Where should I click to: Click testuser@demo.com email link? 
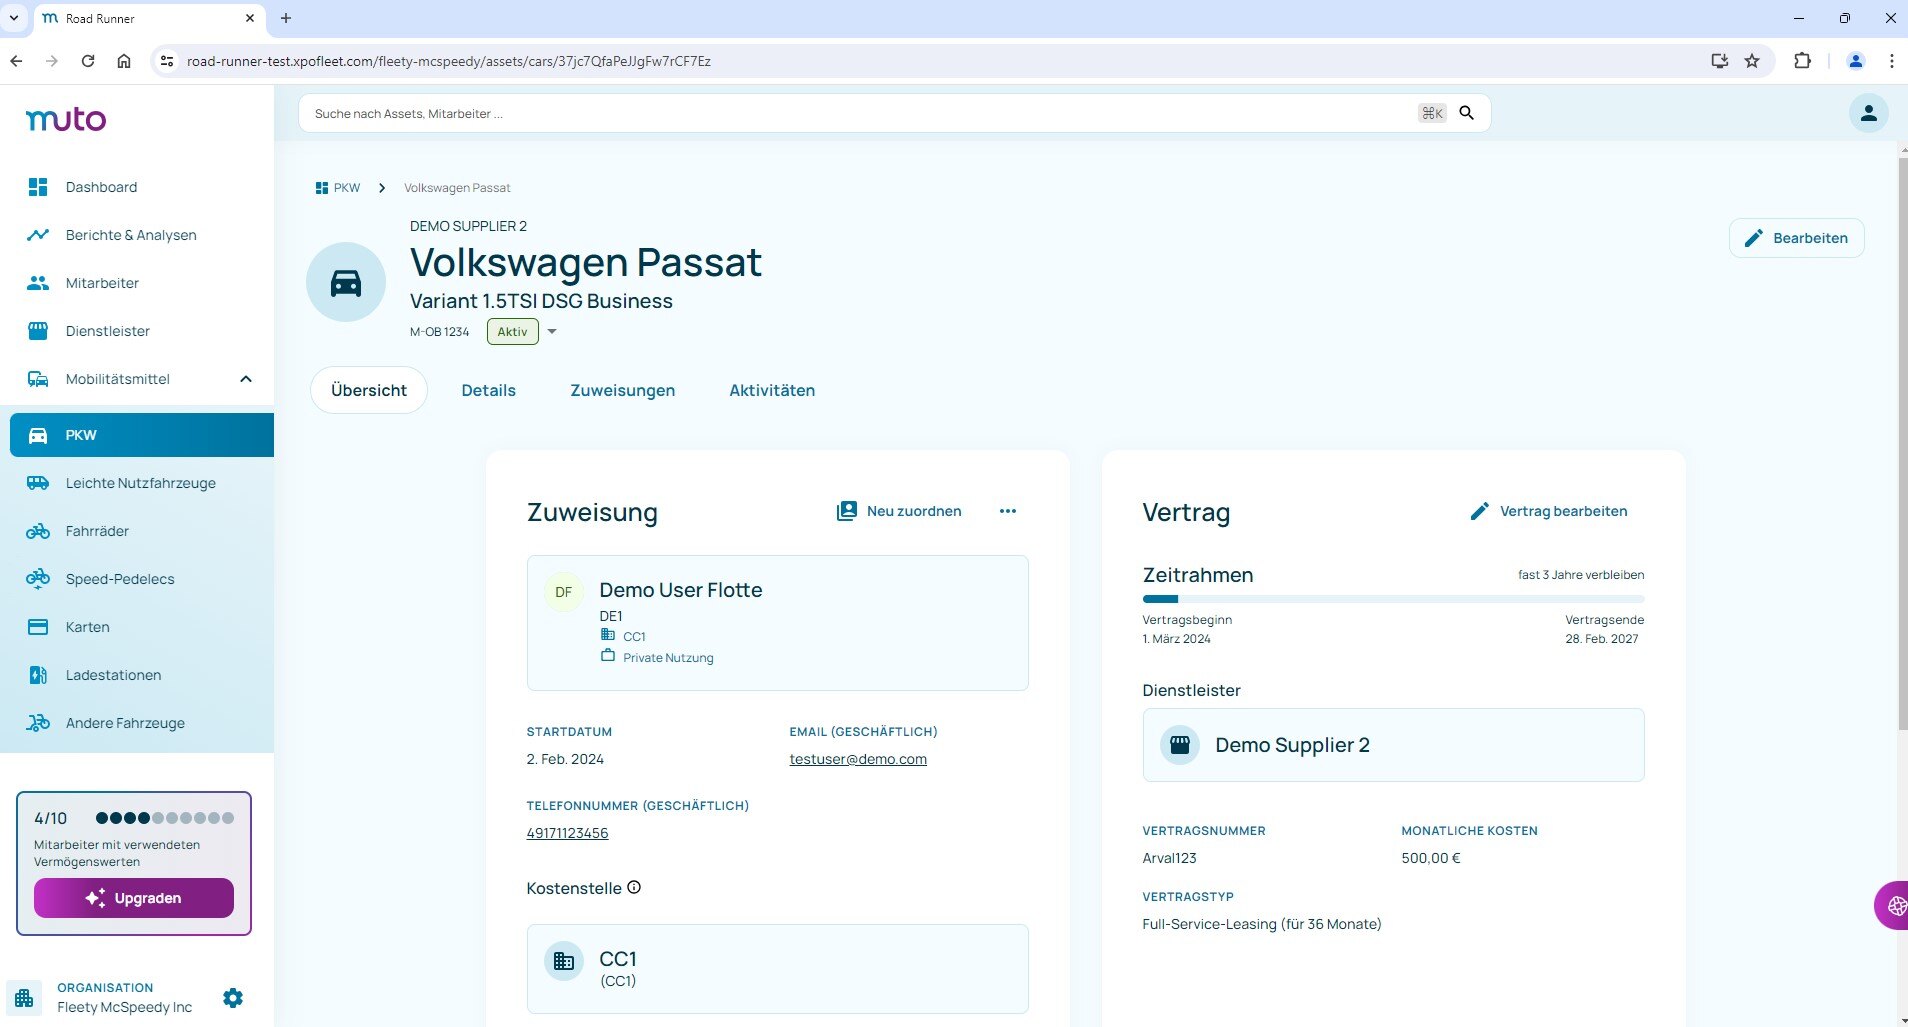pos(858,759)
